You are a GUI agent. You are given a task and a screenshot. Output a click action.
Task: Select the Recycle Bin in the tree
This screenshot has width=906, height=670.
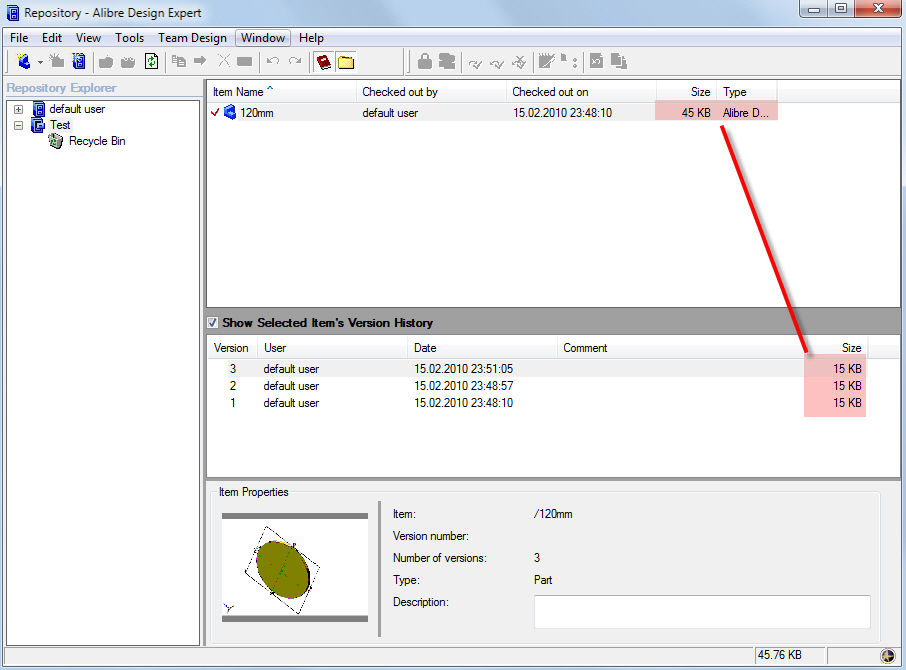coord(97,142)
